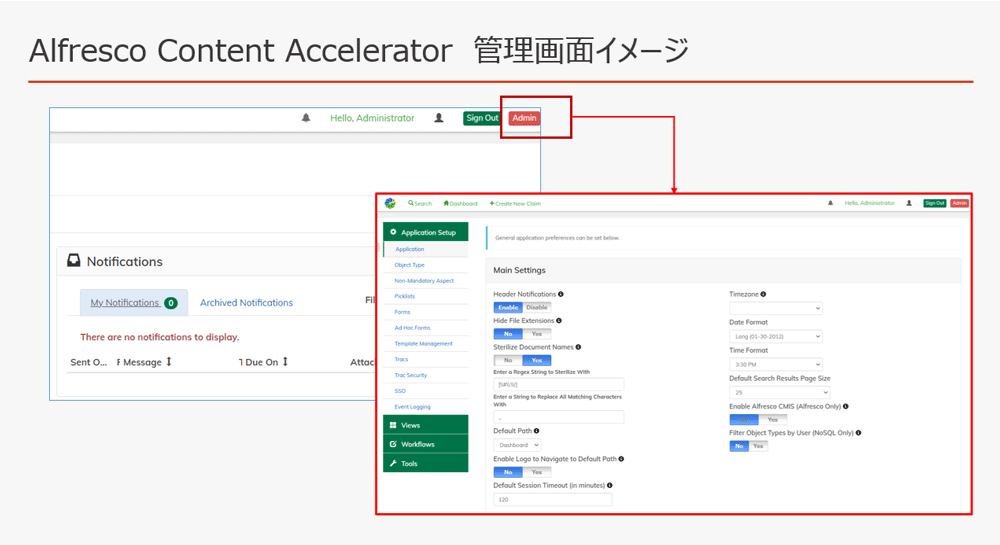
Task: Sort notifications by Message column arrow
Action: 169,361
